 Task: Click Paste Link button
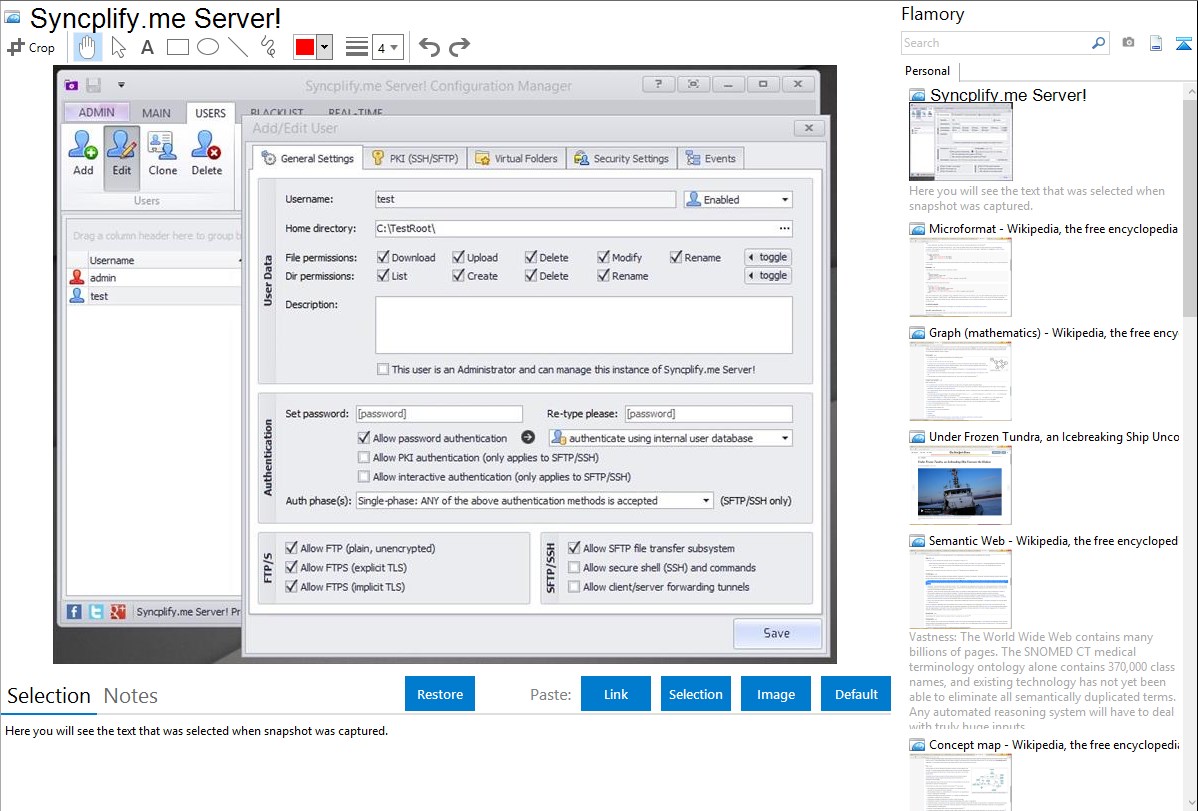(x=616, y=694)
